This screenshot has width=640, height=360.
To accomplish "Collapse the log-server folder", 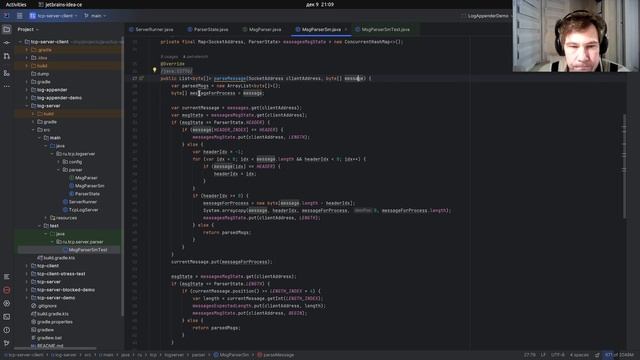I will pyautogui.click(x=27, y=106).
